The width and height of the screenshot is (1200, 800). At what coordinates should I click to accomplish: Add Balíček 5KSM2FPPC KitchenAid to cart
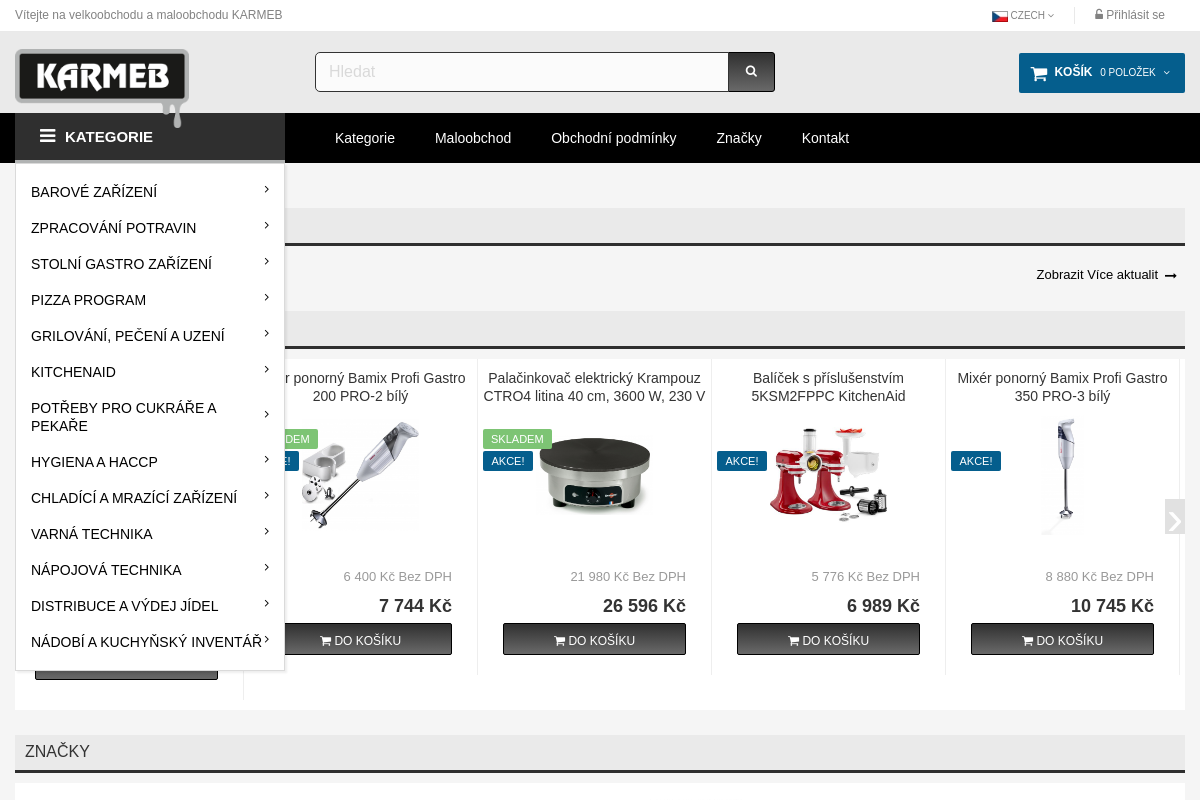828,639
